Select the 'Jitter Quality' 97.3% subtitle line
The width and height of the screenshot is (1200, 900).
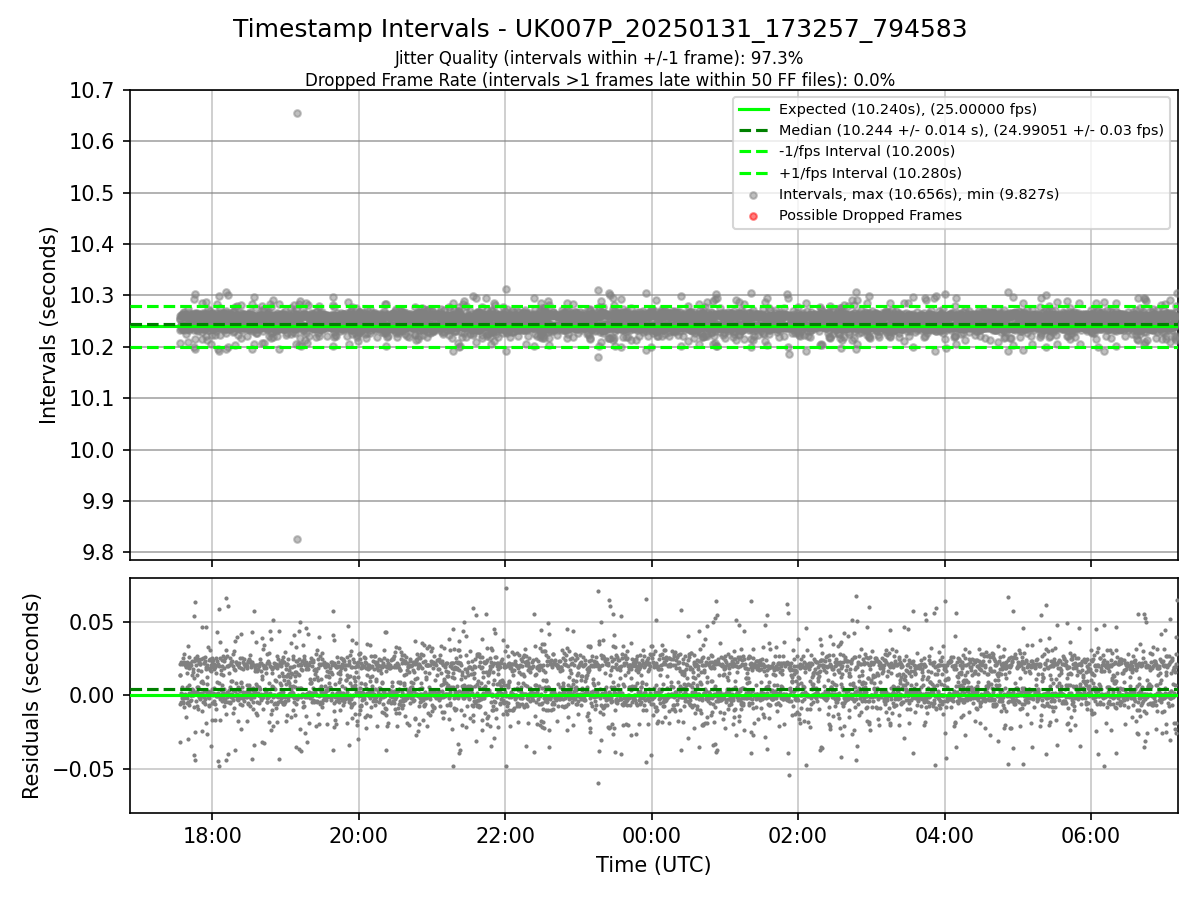click(x=599, y=58)
